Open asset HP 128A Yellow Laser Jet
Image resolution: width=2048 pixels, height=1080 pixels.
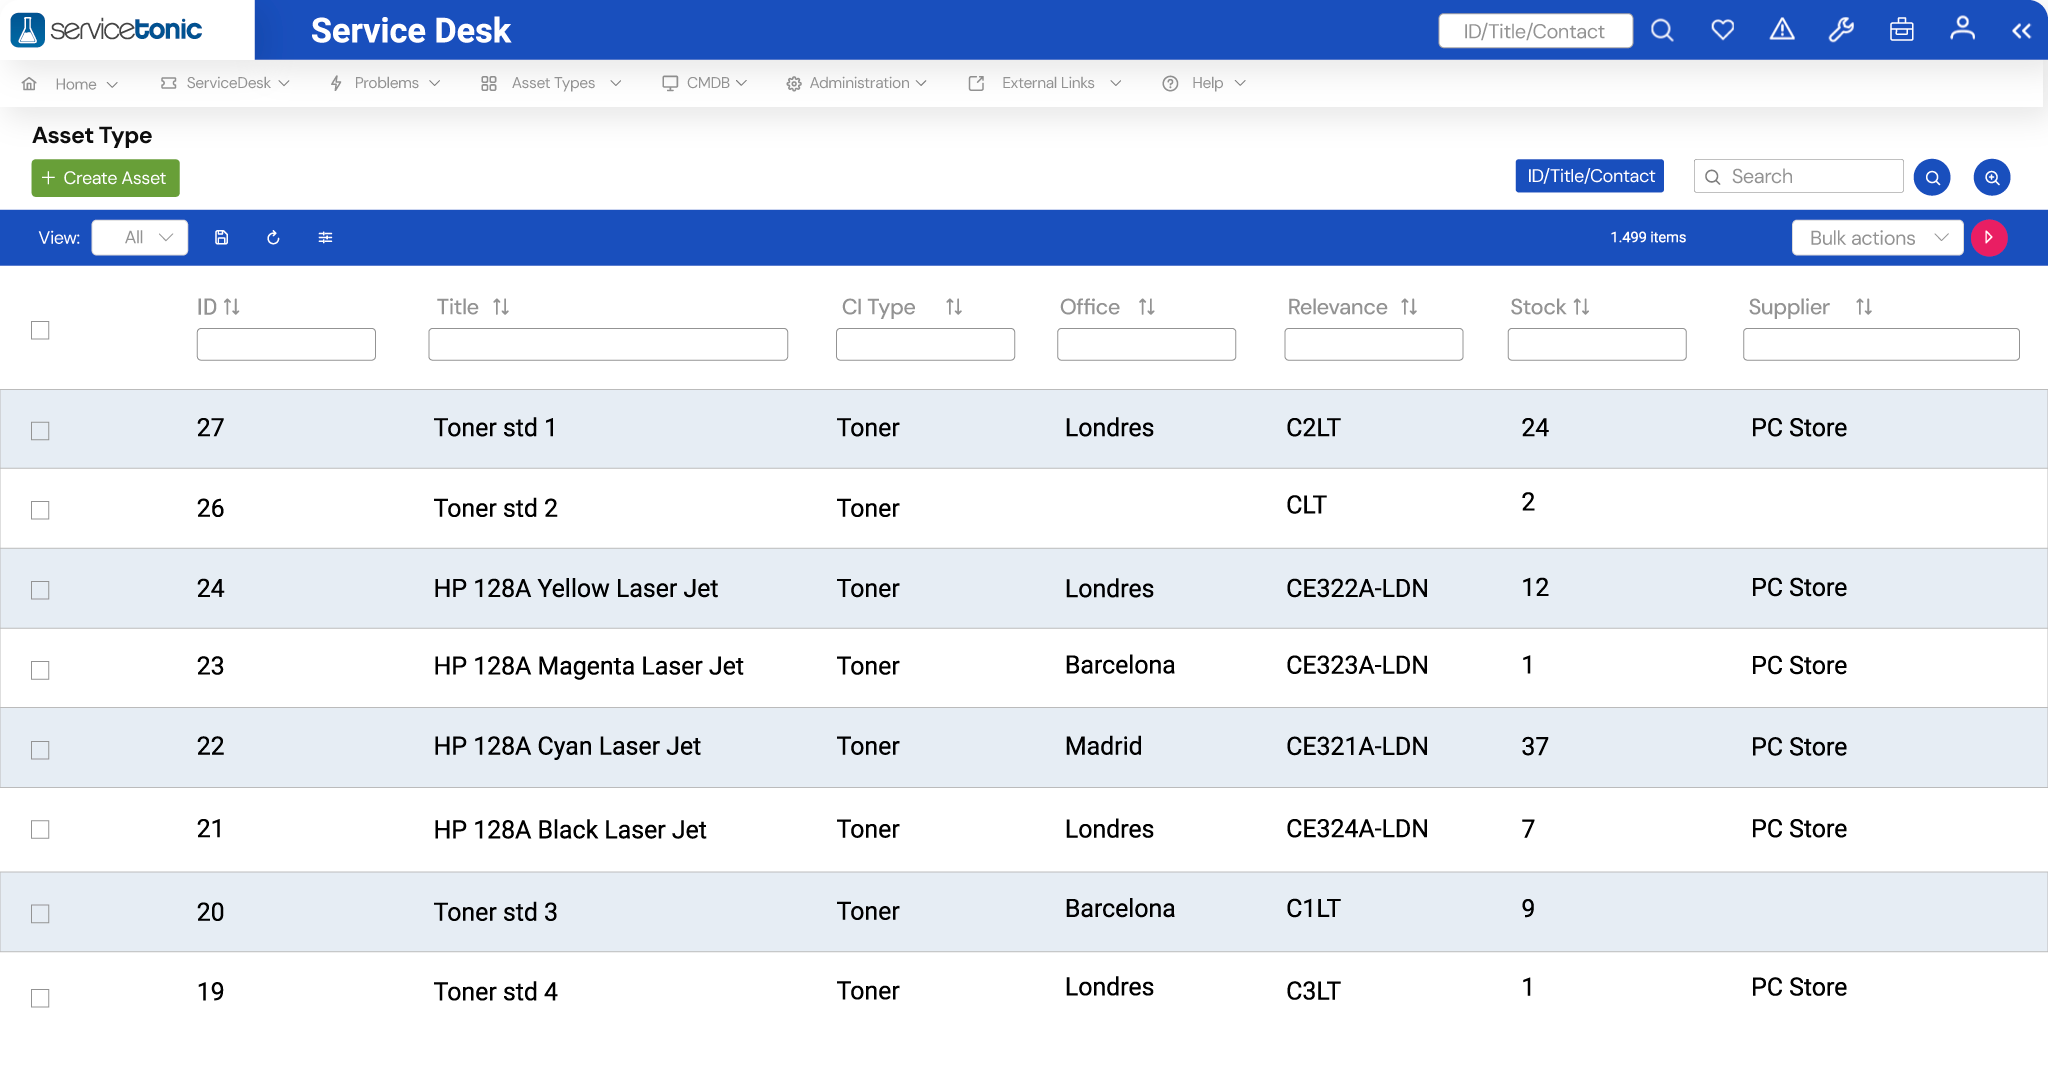pos(576,589)
